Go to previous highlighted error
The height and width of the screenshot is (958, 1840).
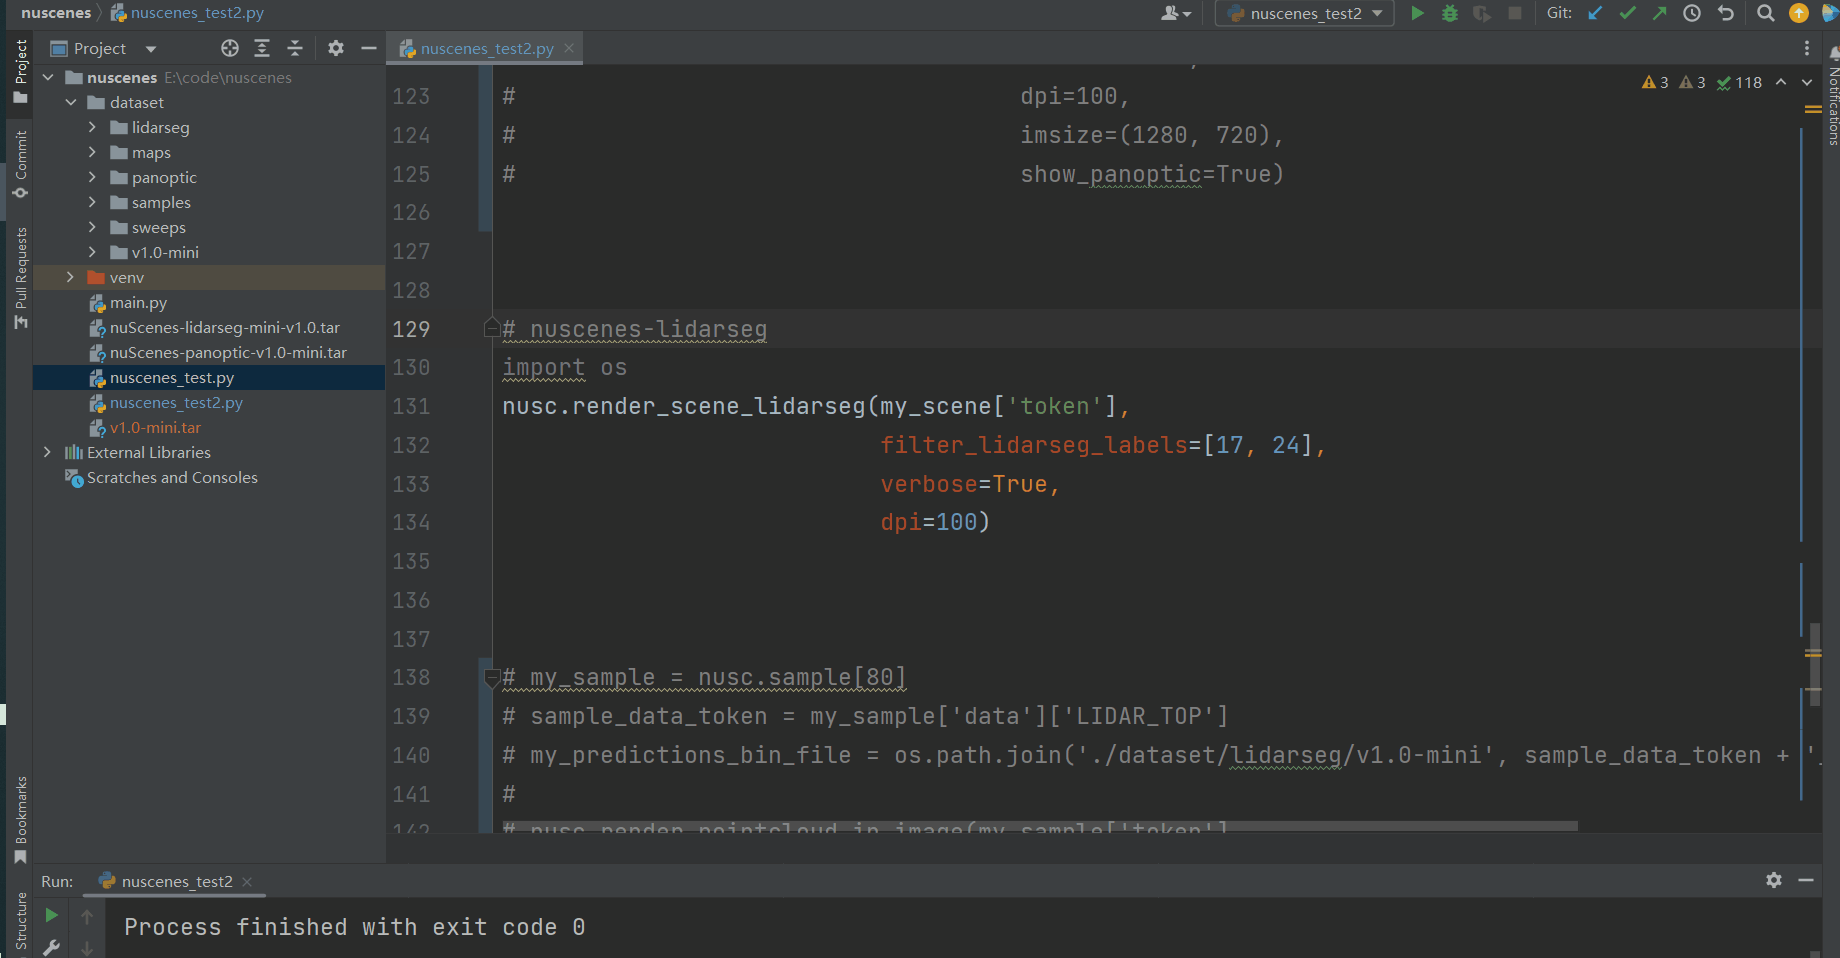1781,82
